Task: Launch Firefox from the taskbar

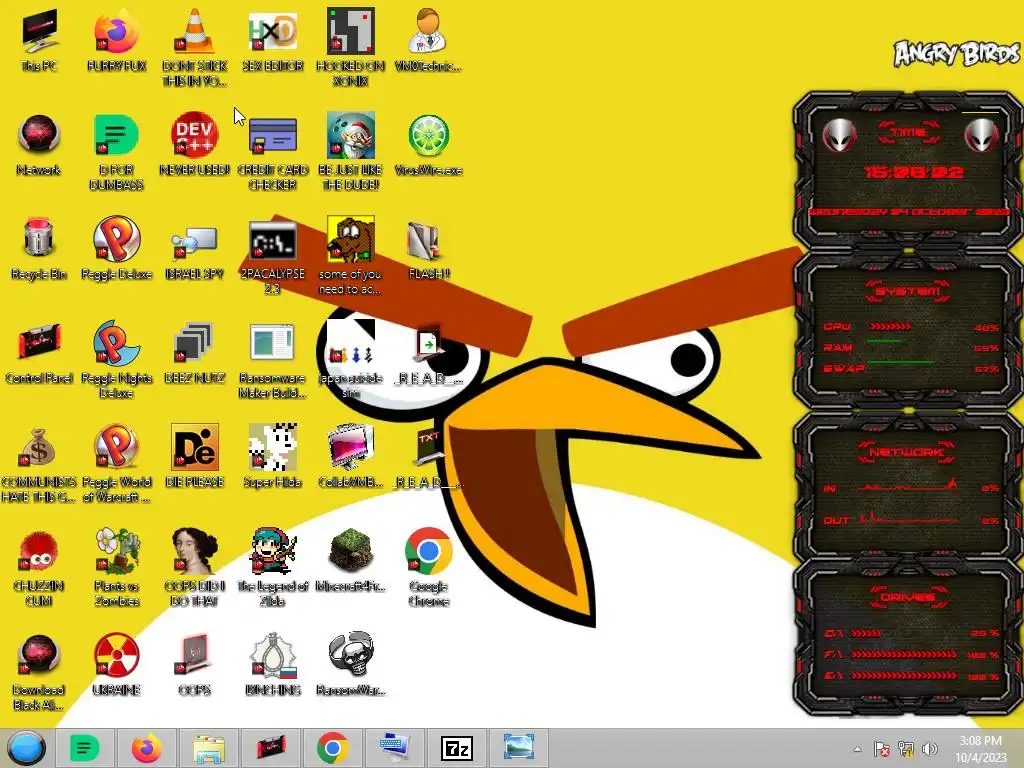Action: pos(146,748)
